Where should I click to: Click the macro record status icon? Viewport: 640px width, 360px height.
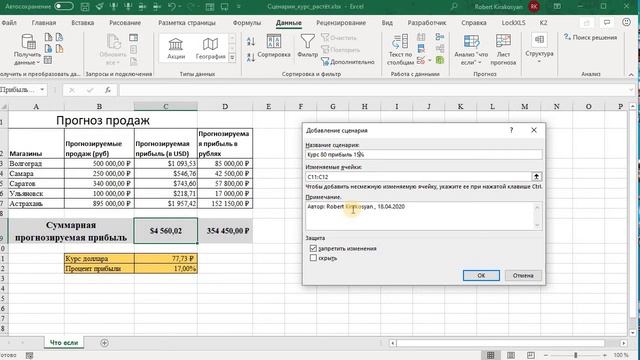point(29,356)
